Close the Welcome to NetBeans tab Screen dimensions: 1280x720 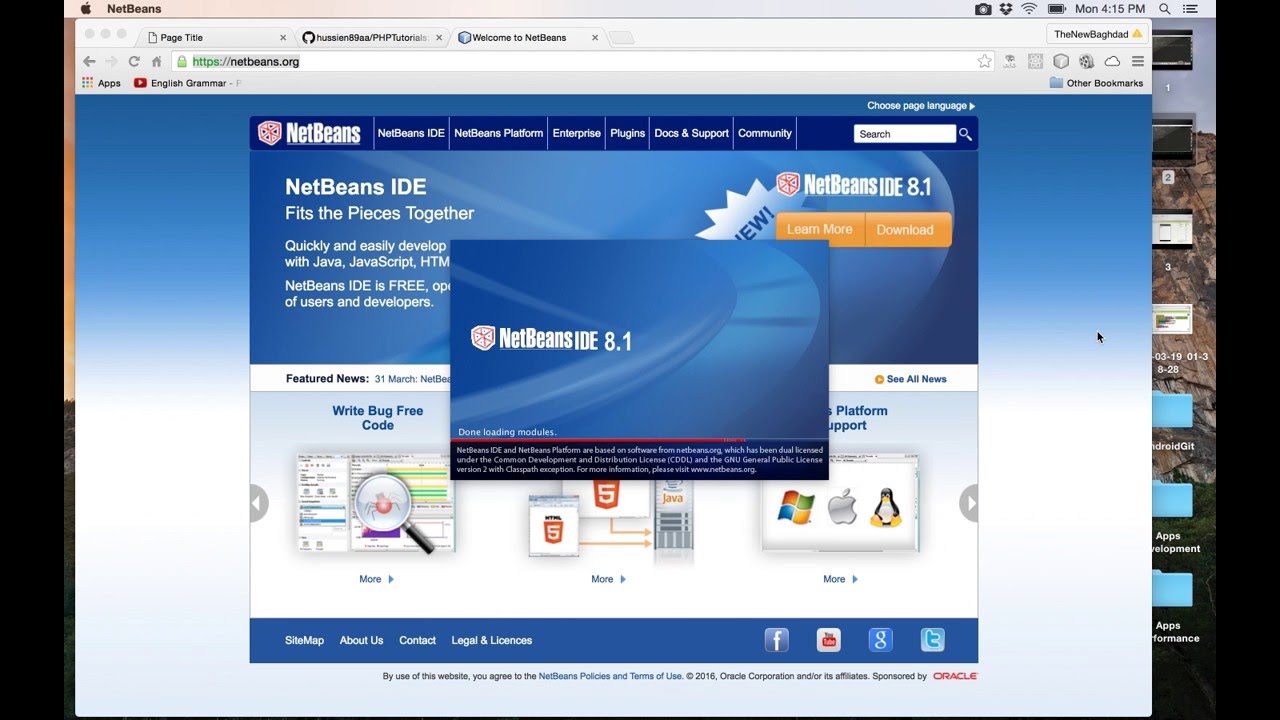pos(595,37)
